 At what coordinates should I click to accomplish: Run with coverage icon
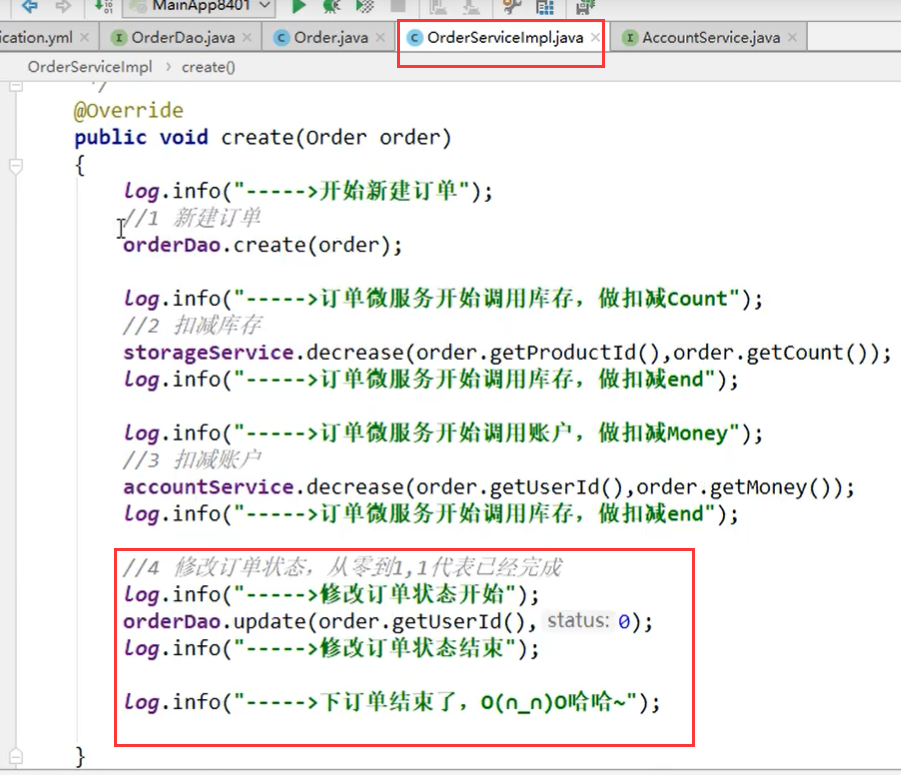(365, 6)
